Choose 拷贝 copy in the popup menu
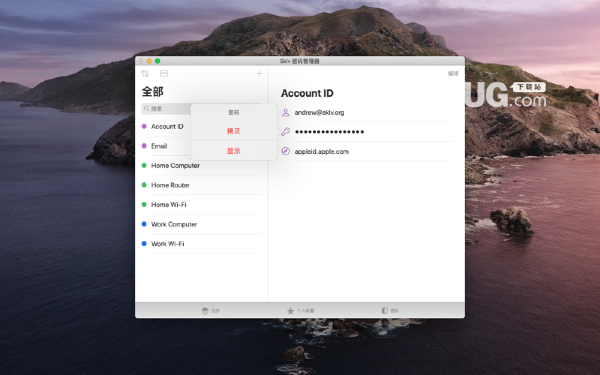Screen dimensions: 600x375 [233, 131]
